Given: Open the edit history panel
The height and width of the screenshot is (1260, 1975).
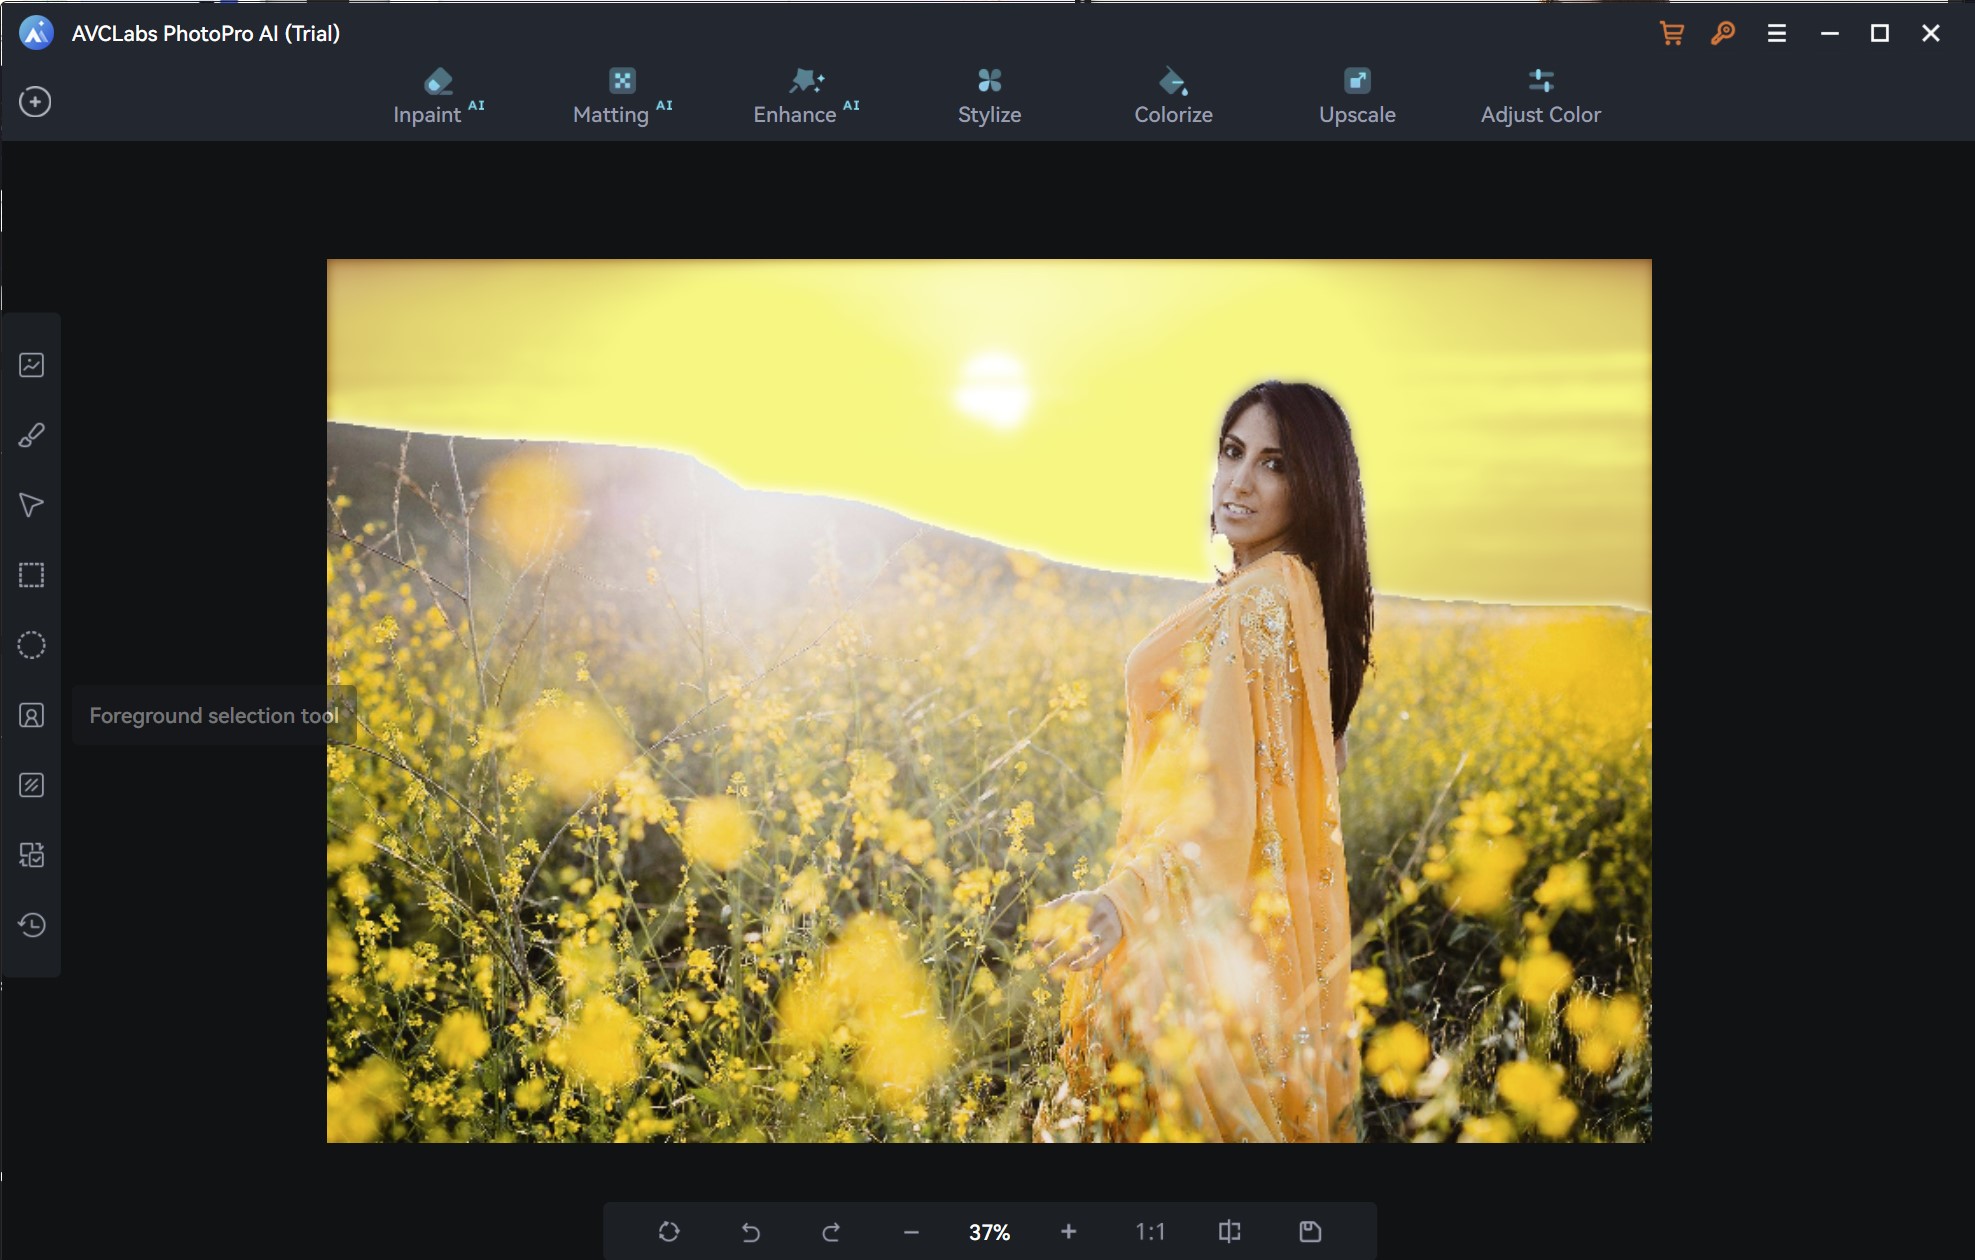Looking at the screenshot, I should coord(32,925).
